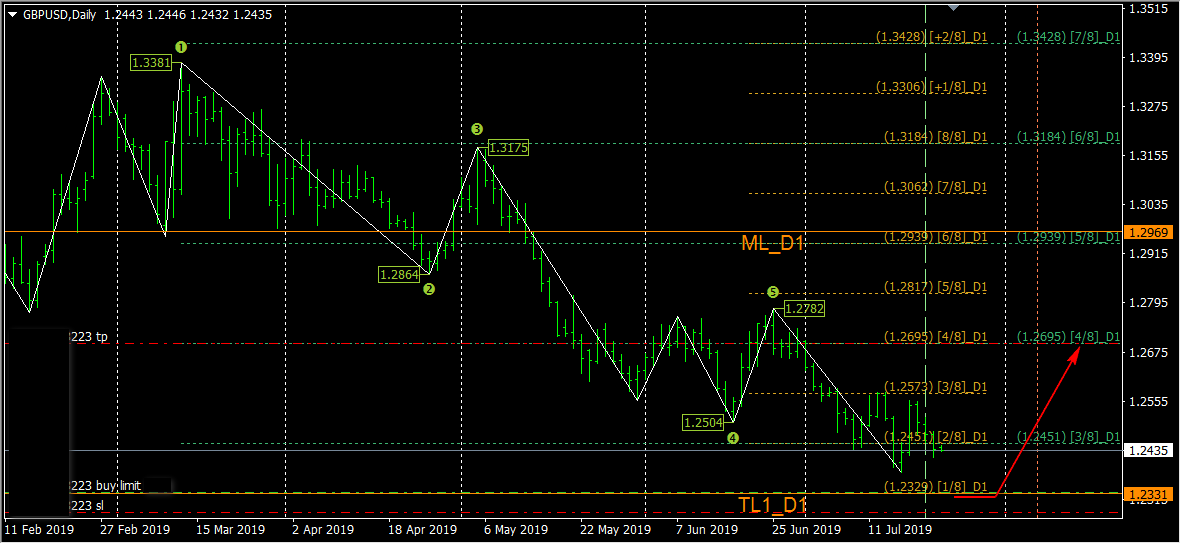This screenshot has width=1181, height=544.
Task: Select the wave 5 circle marker
Action: [773, 292]
